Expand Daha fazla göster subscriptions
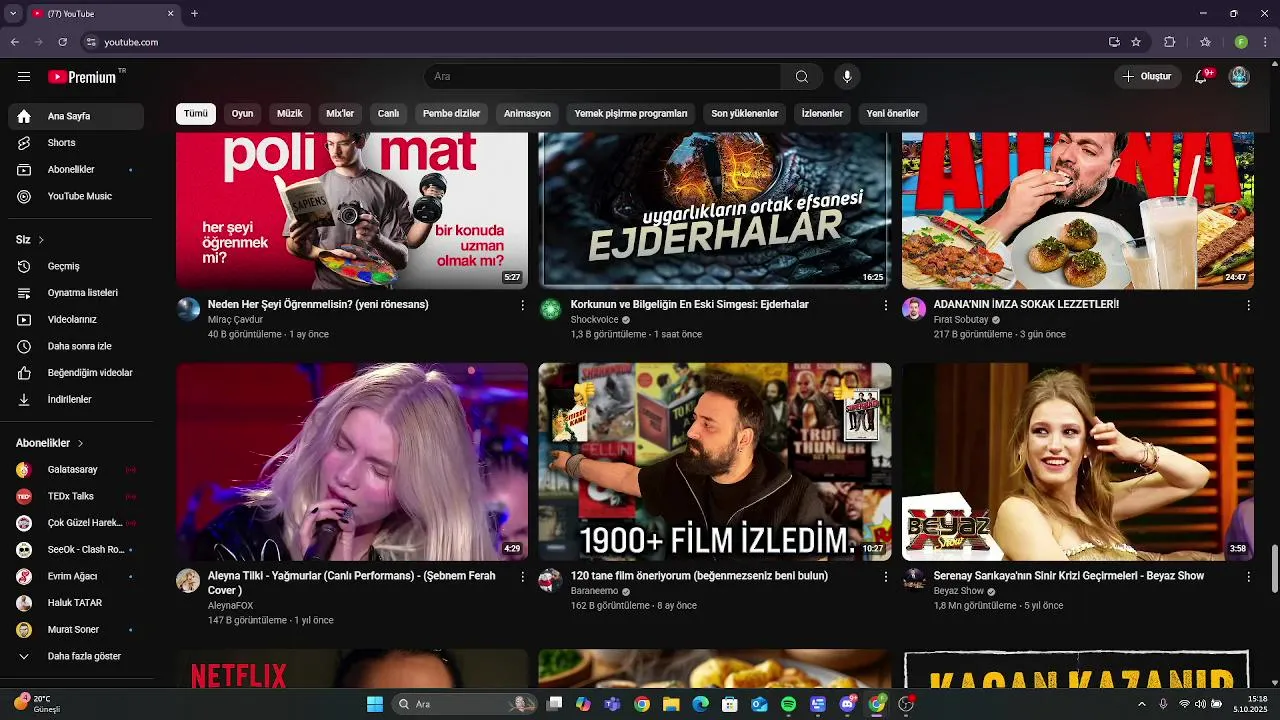 pos(76,656)
